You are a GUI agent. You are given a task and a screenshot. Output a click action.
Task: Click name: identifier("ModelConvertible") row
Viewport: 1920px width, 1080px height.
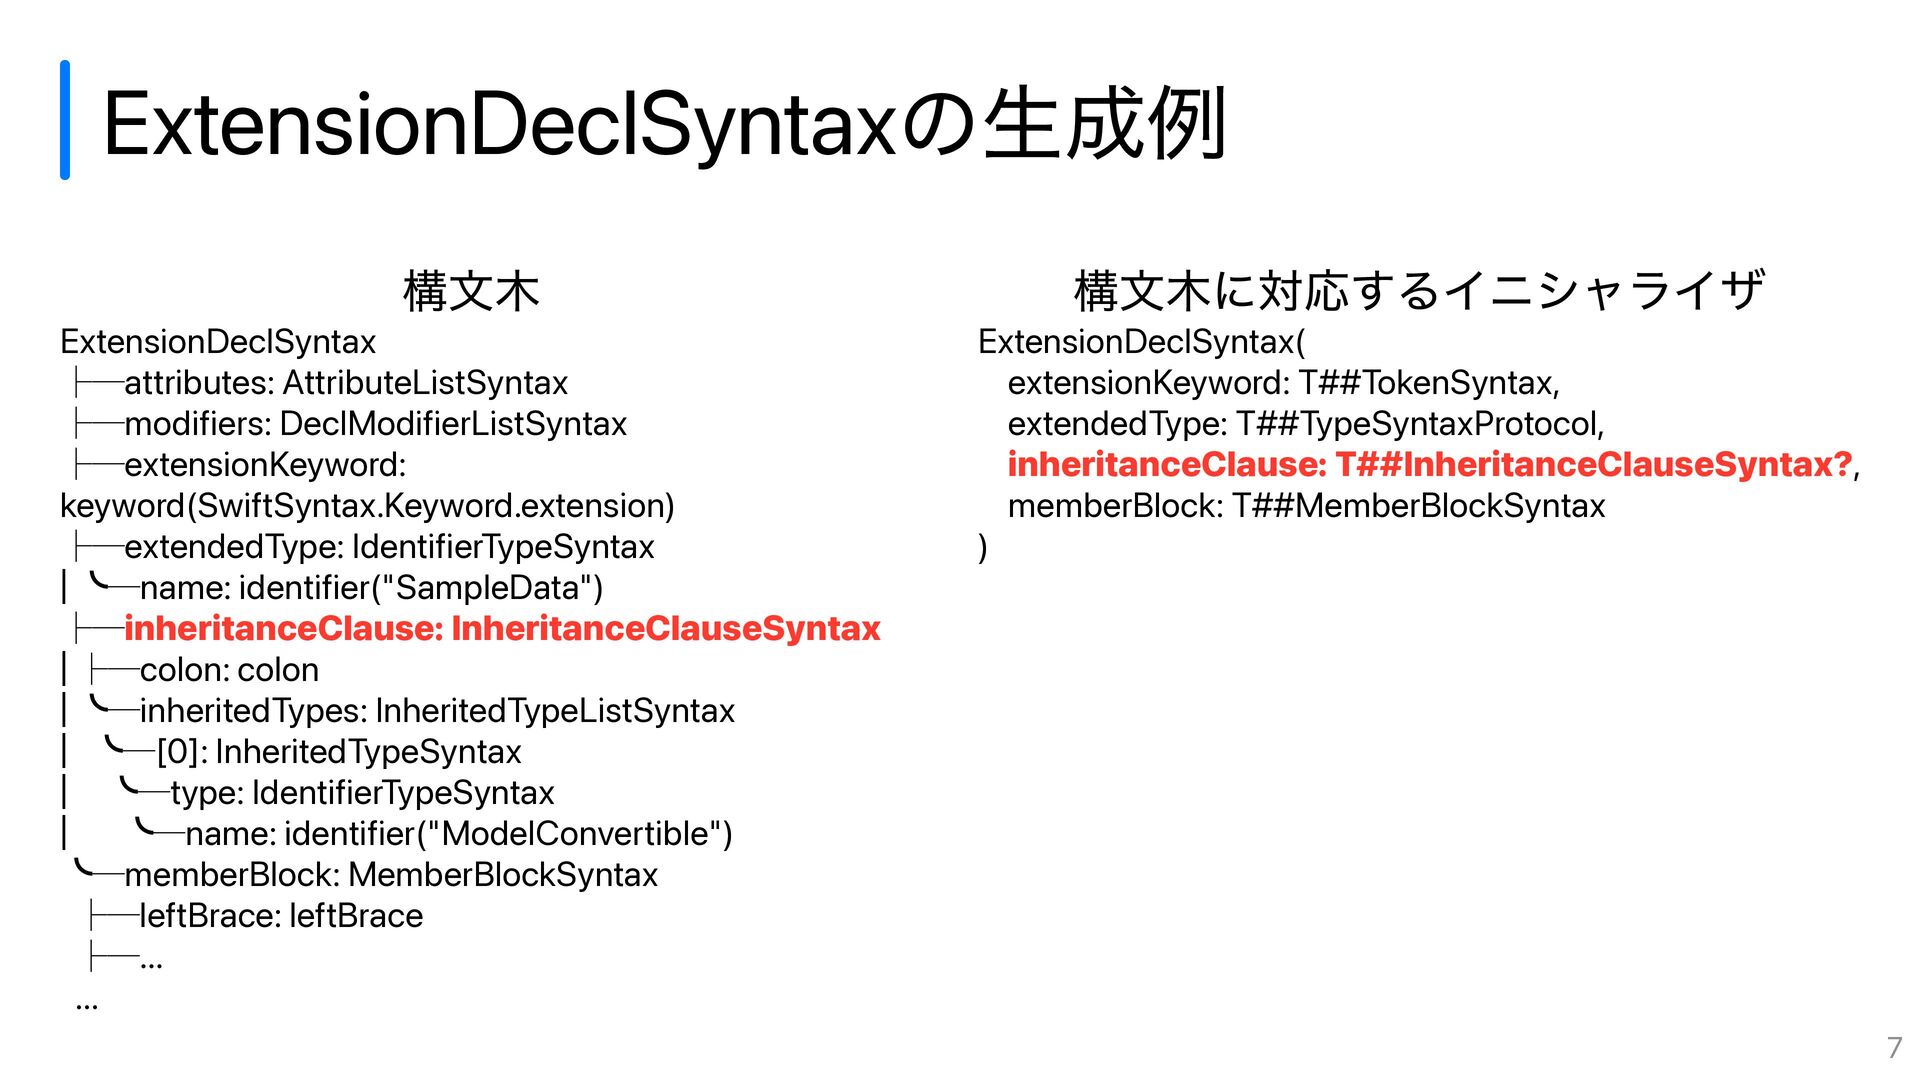point(459,834)
